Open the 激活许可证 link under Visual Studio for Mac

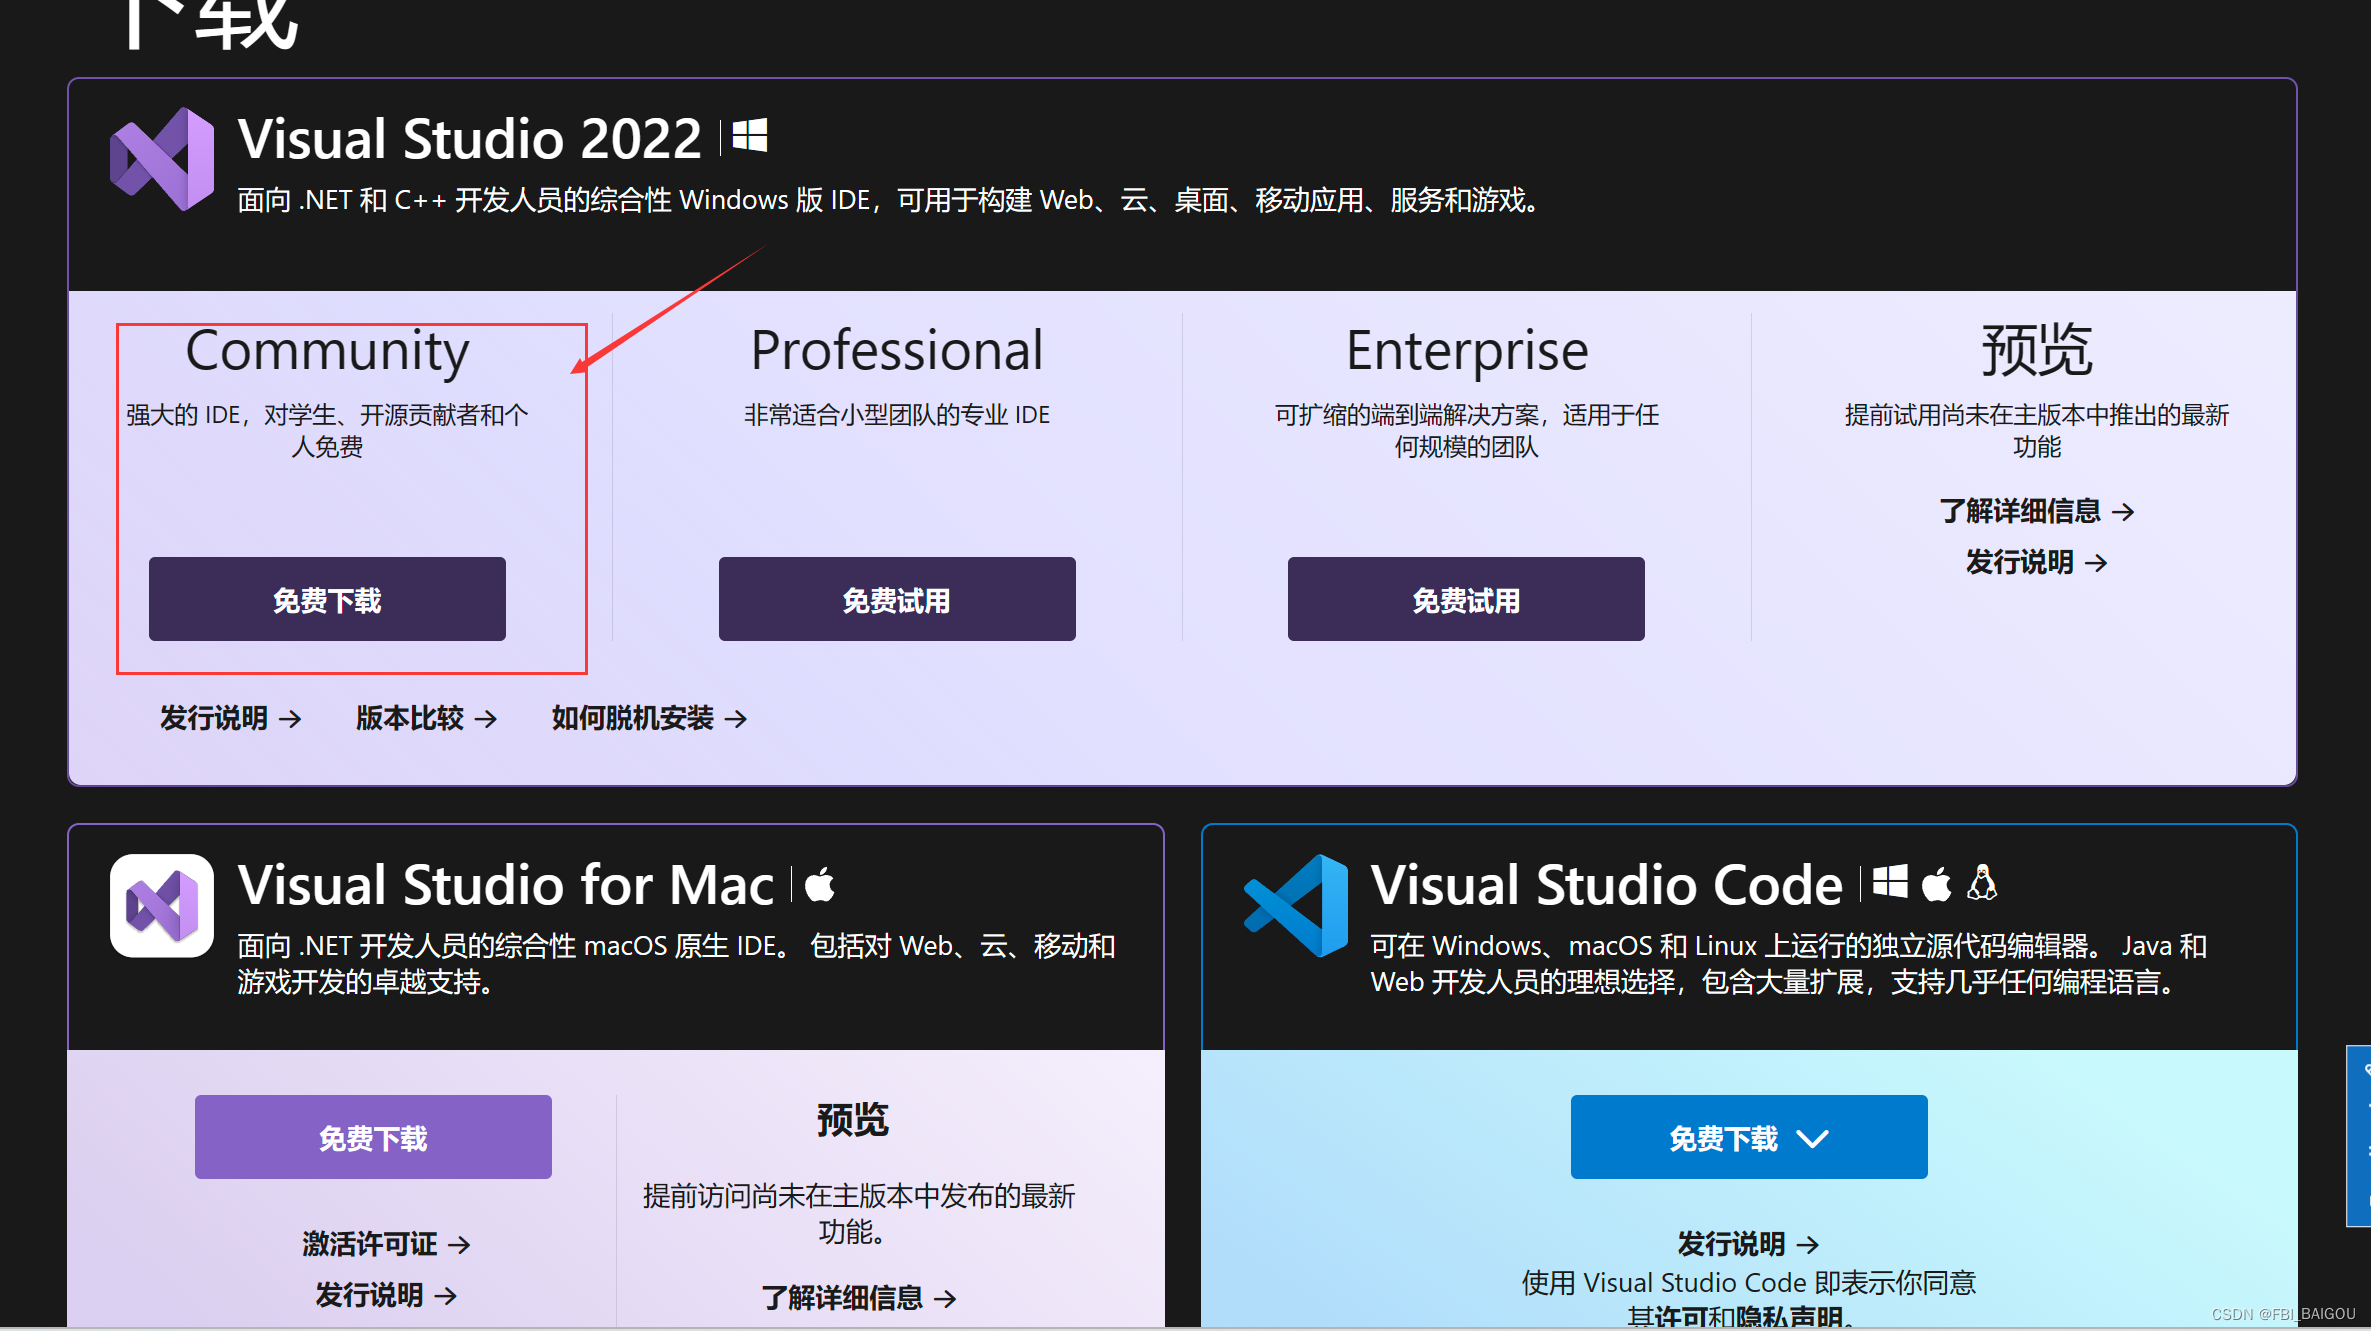coord(386,1243)
